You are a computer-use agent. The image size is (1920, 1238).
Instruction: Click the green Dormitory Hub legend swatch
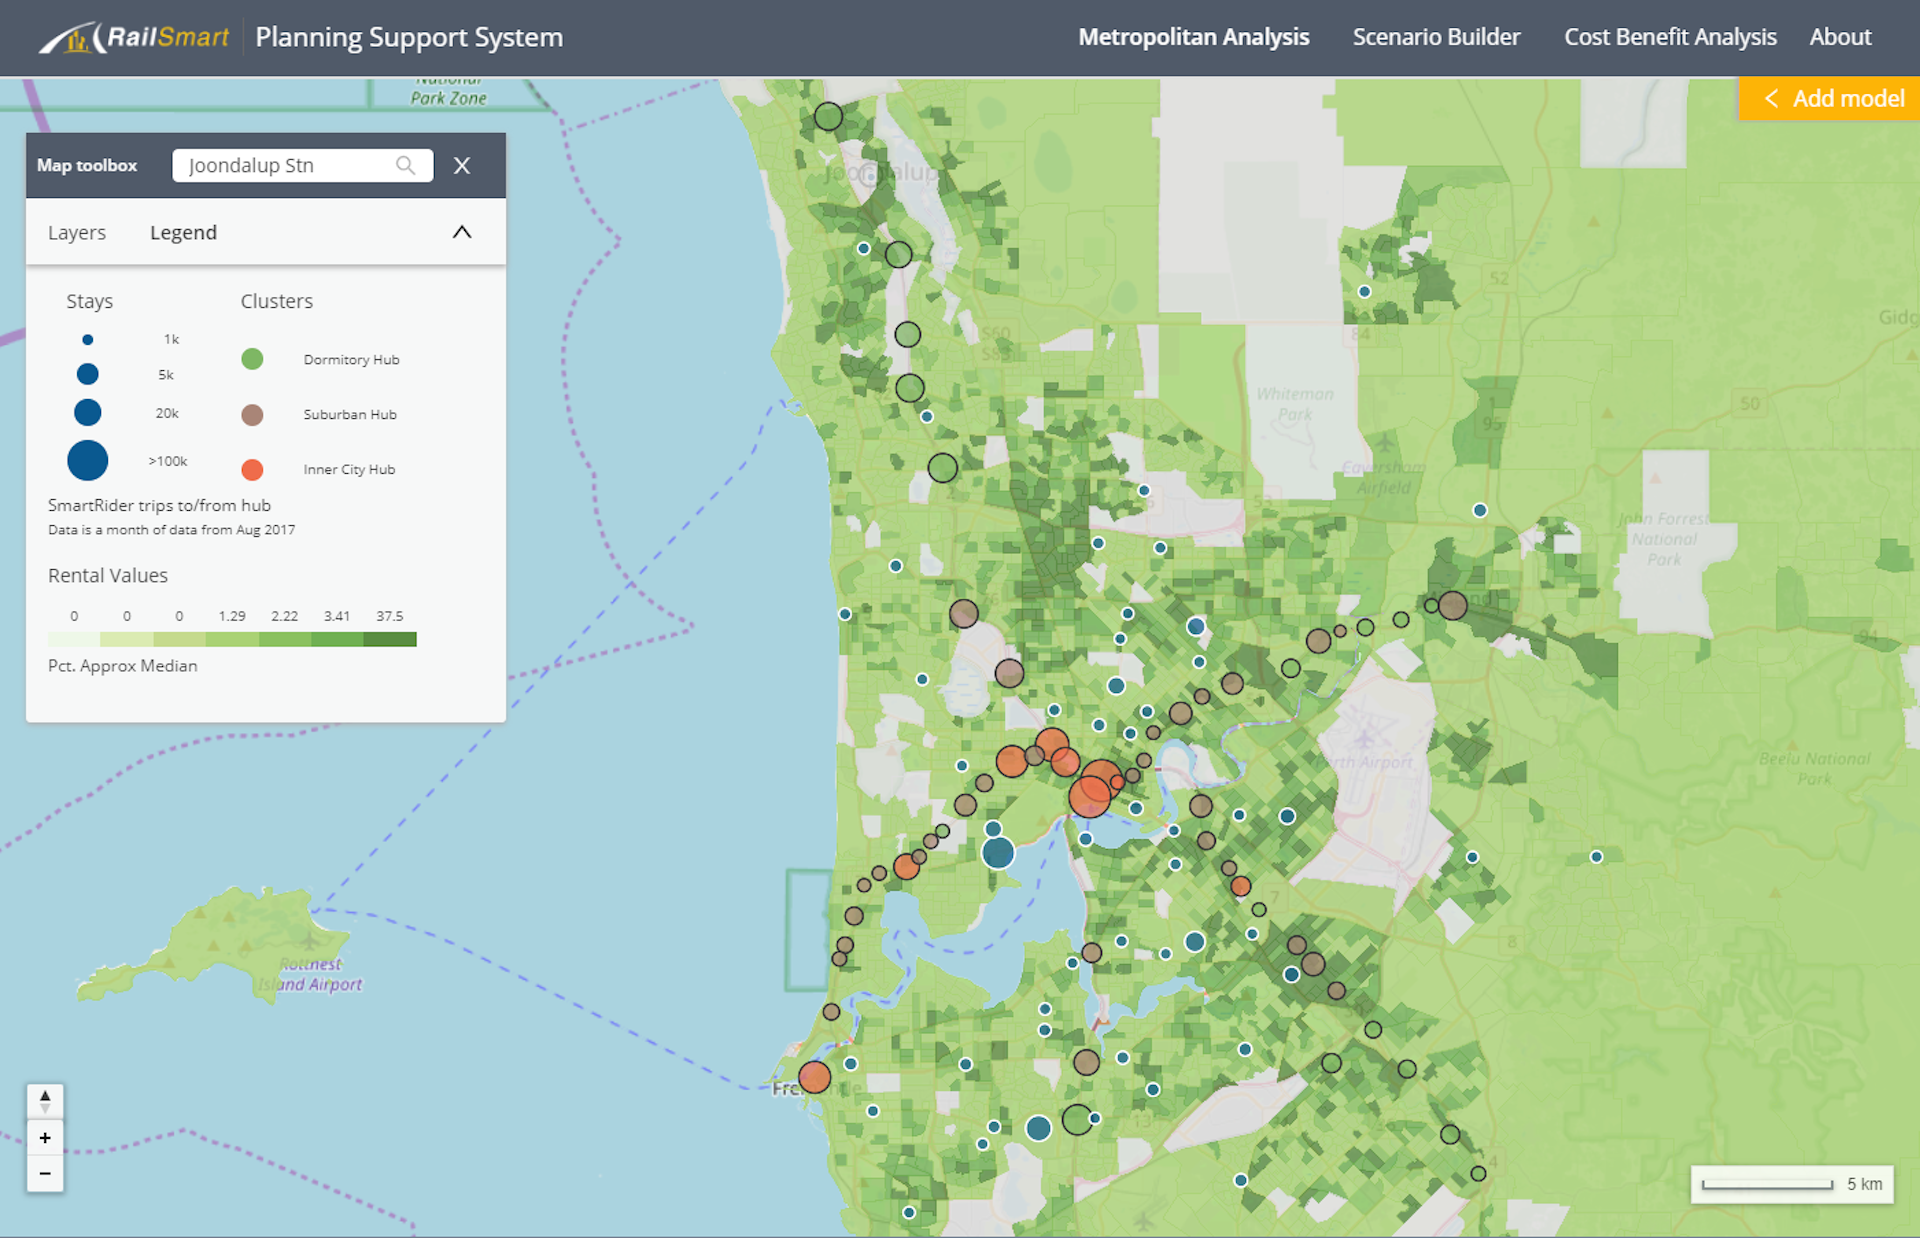tap(252, 359)
